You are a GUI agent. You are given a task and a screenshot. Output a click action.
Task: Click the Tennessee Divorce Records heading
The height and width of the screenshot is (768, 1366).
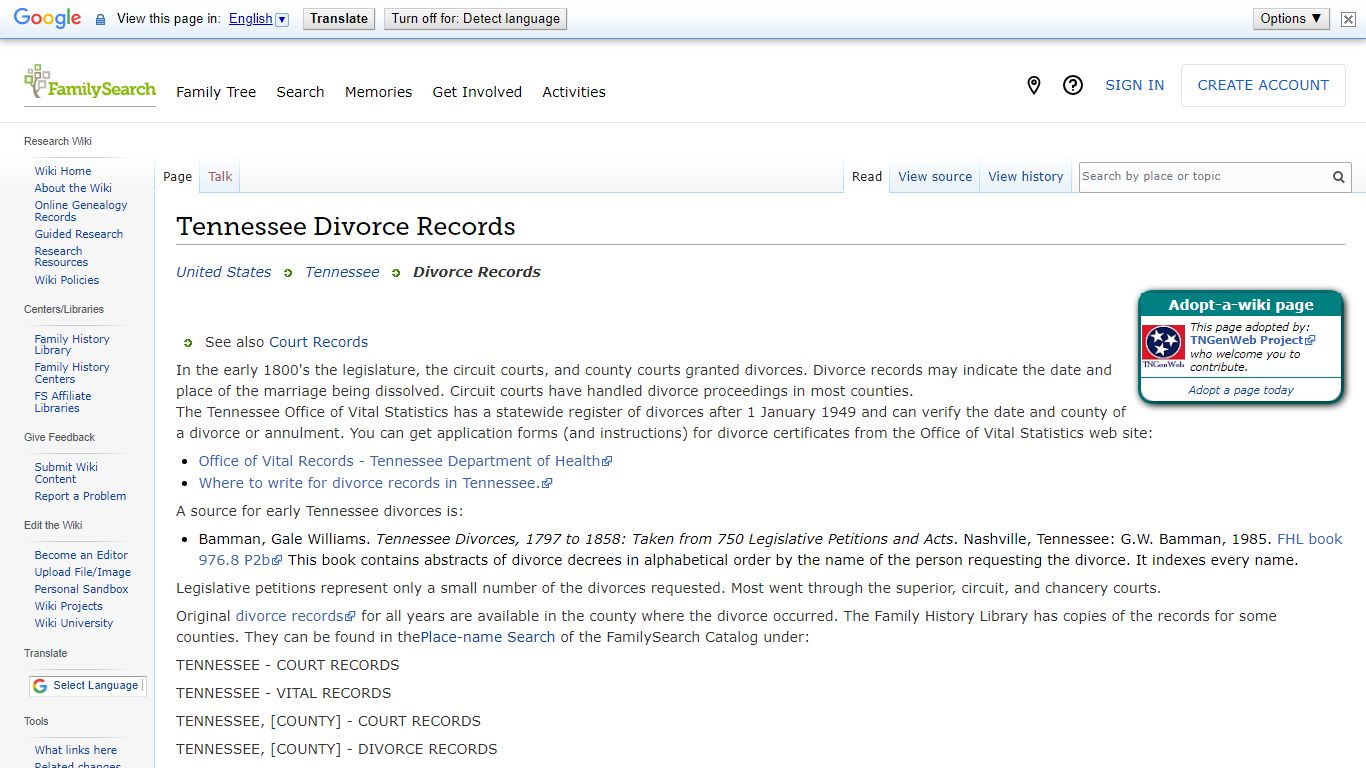346,226
